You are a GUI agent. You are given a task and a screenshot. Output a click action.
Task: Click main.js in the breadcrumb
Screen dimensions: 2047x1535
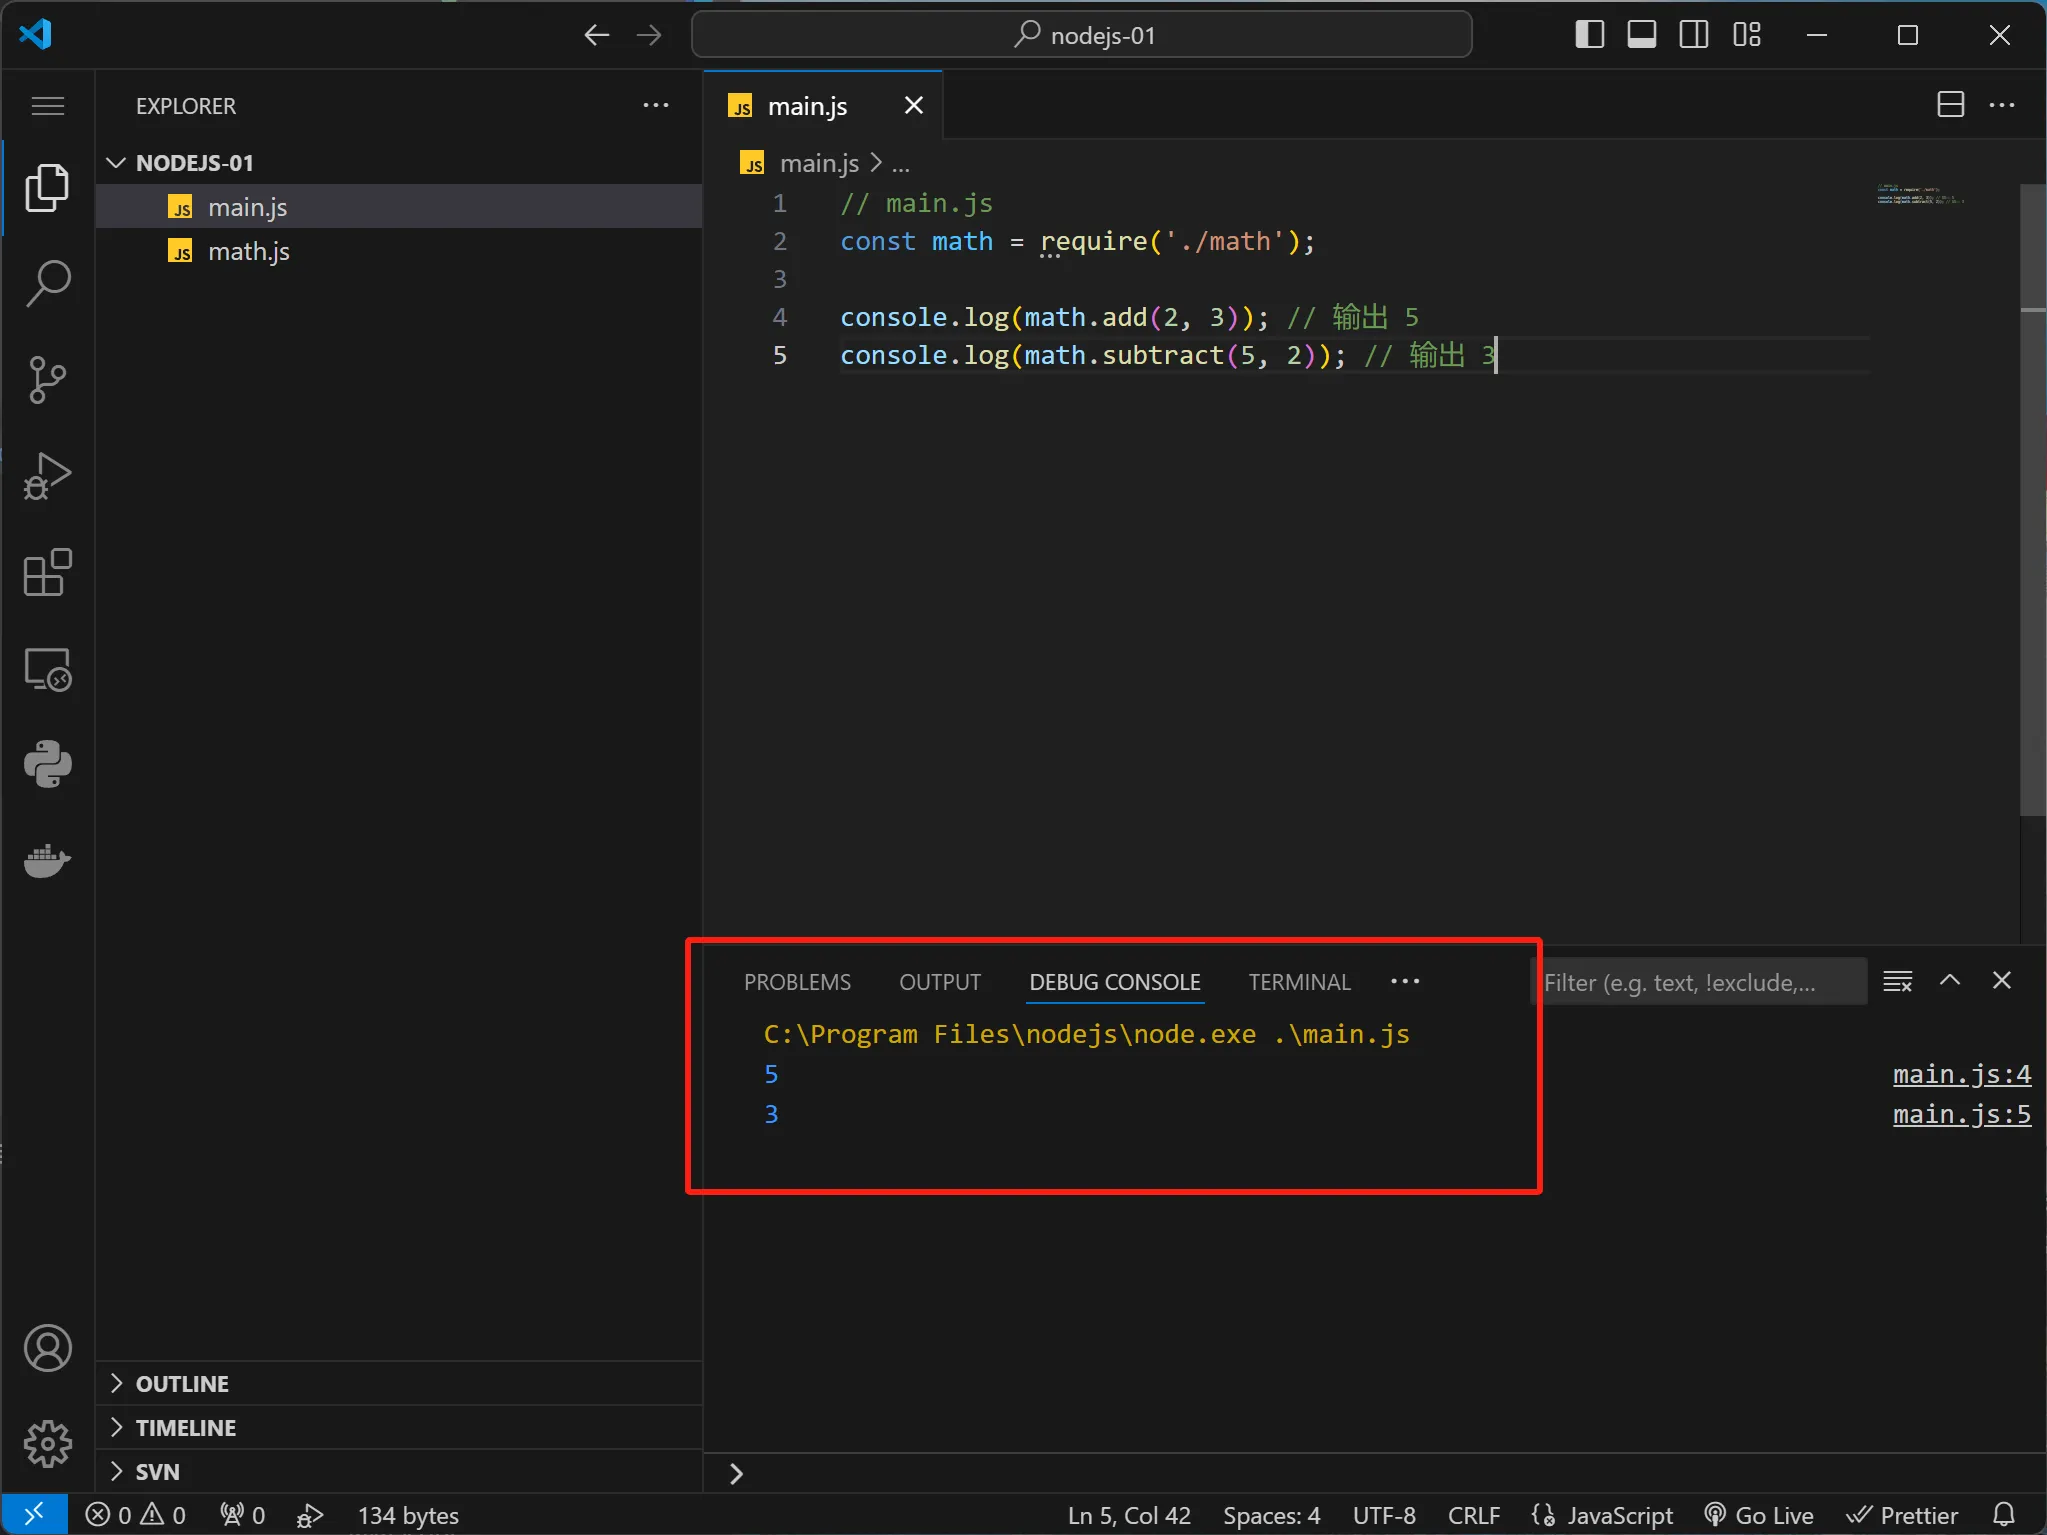[819, 163]
